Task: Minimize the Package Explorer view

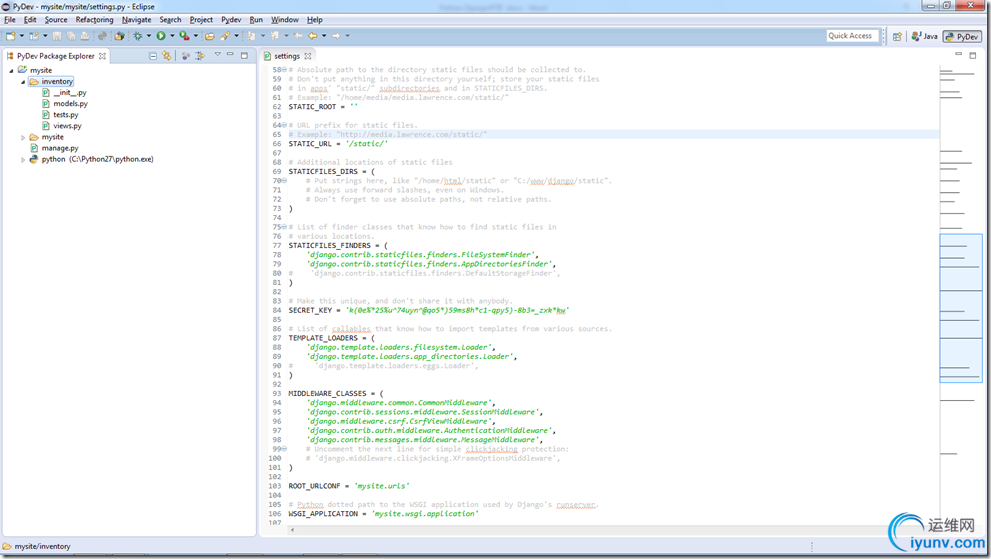Action: coord(231,55)
